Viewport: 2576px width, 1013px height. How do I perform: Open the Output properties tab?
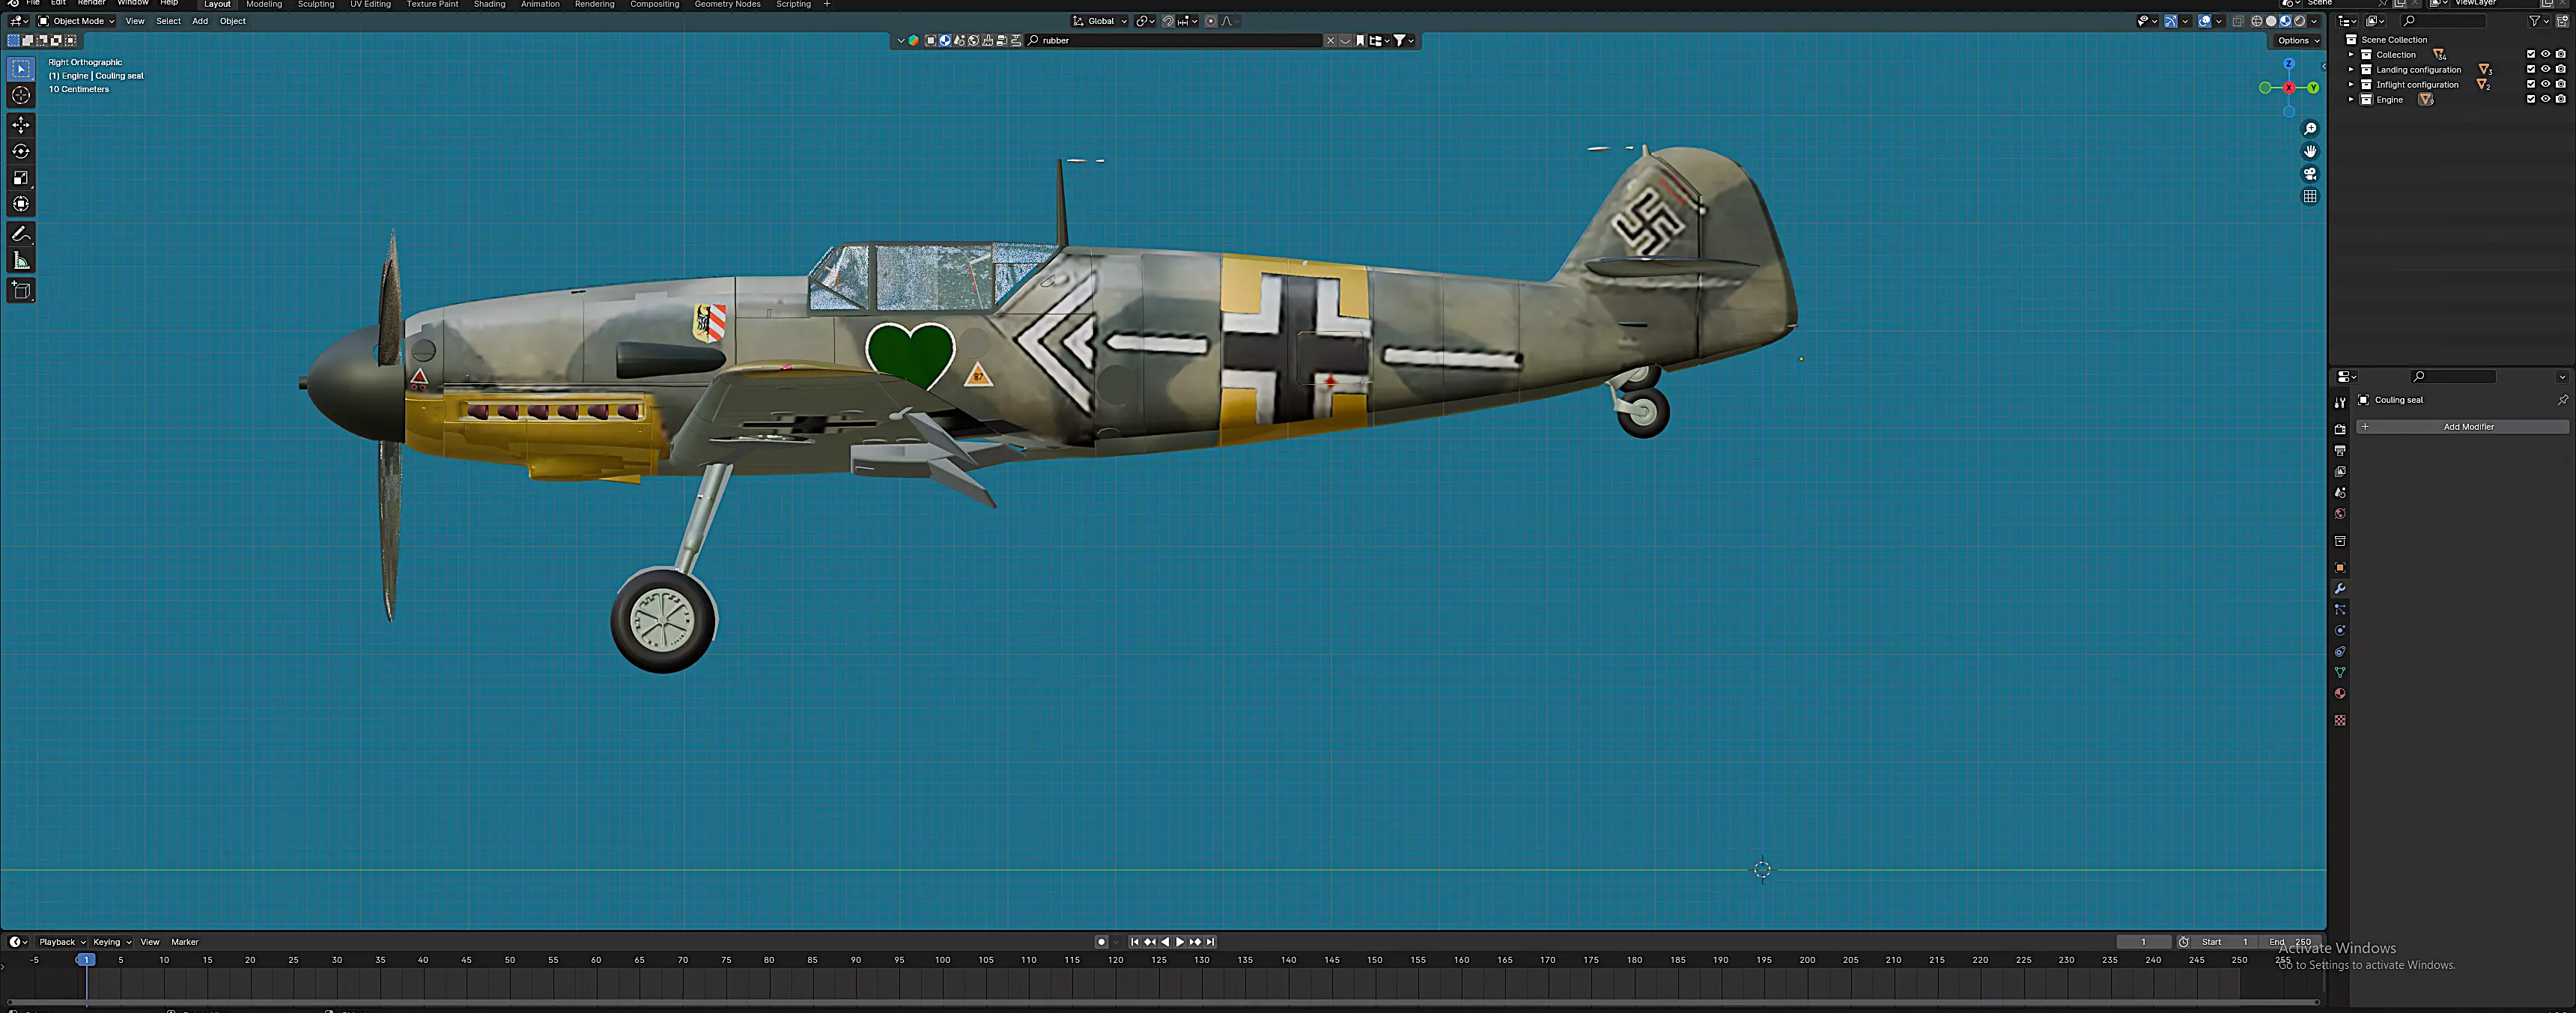pyautogui.click(x=2340, y=451)
